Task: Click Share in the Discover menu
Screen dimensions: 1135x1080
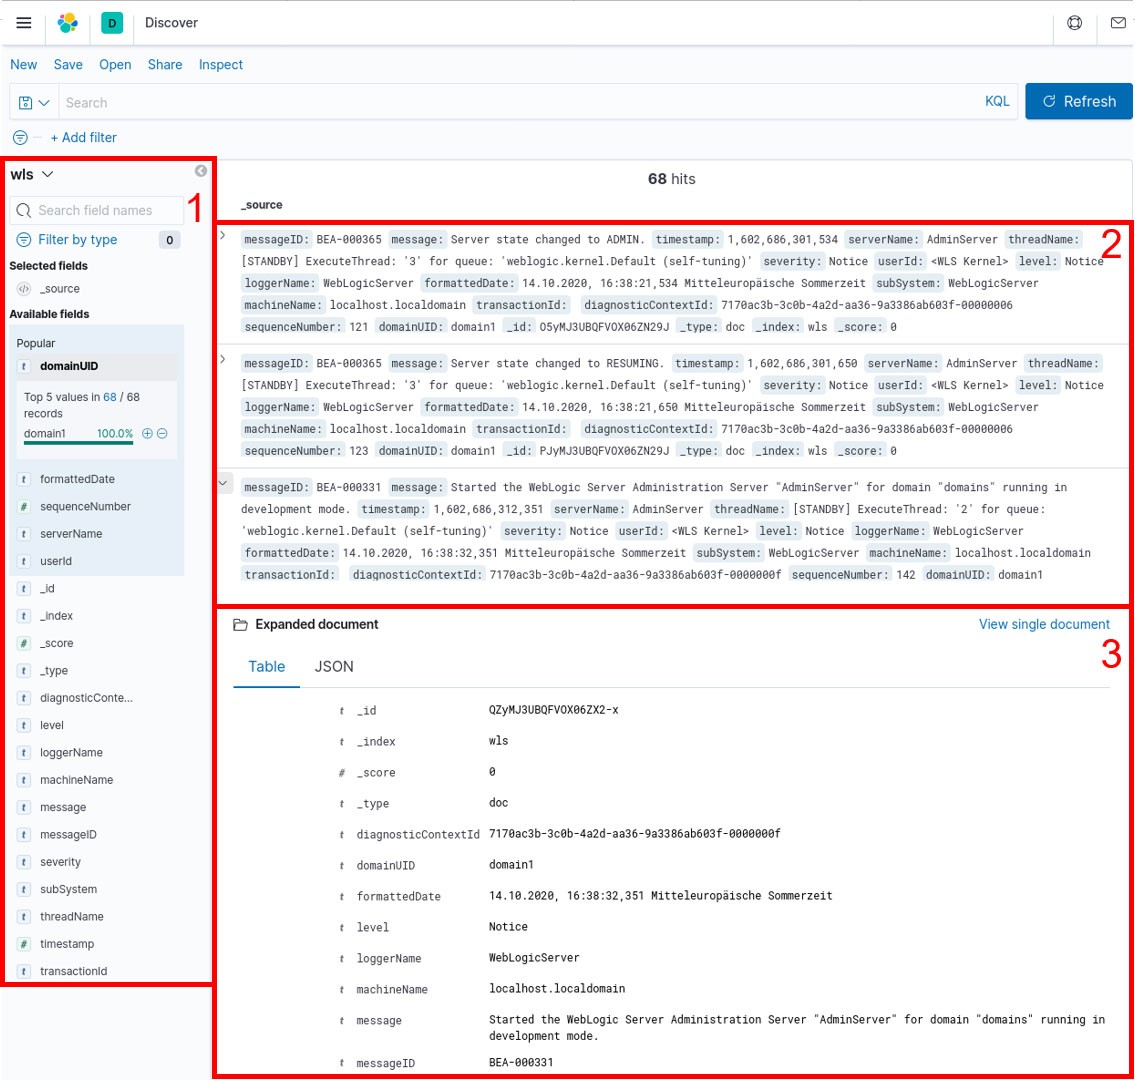Action: click(165, 64)
